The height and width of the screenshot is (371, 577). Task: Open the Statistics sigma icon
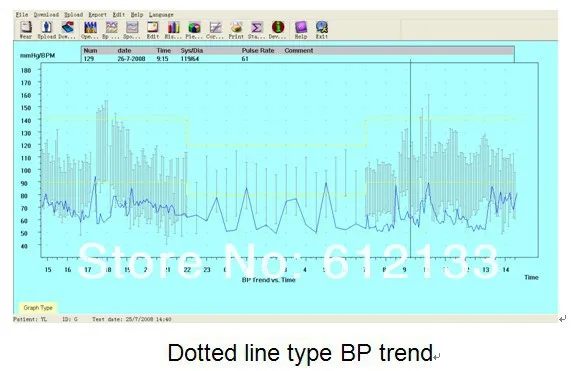256,30
